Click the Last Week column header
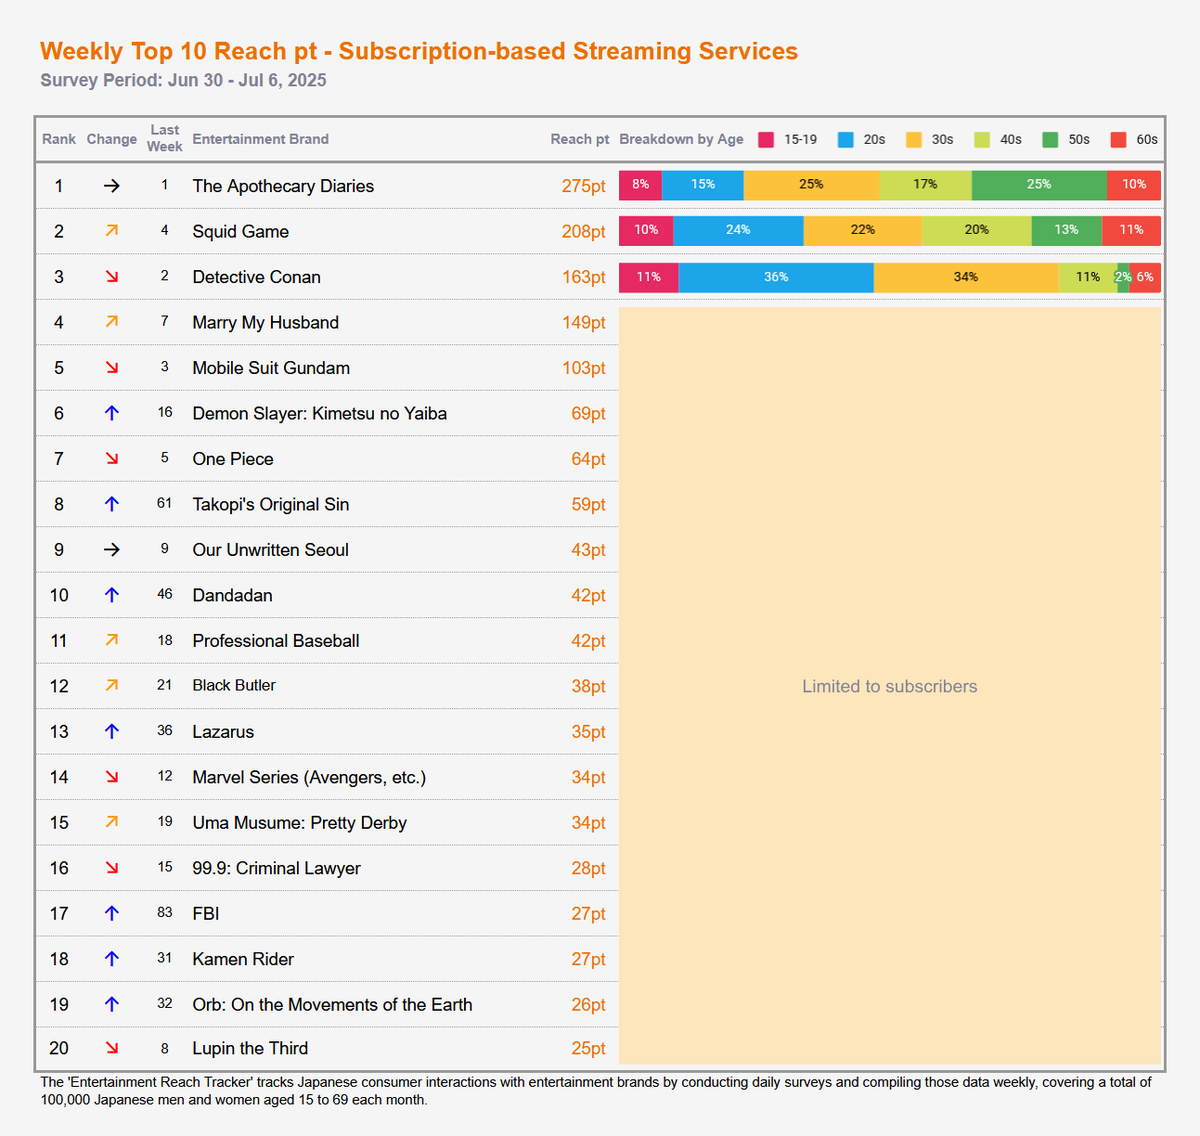This screenshot has height=1136, width=1200. coord(165,138)
